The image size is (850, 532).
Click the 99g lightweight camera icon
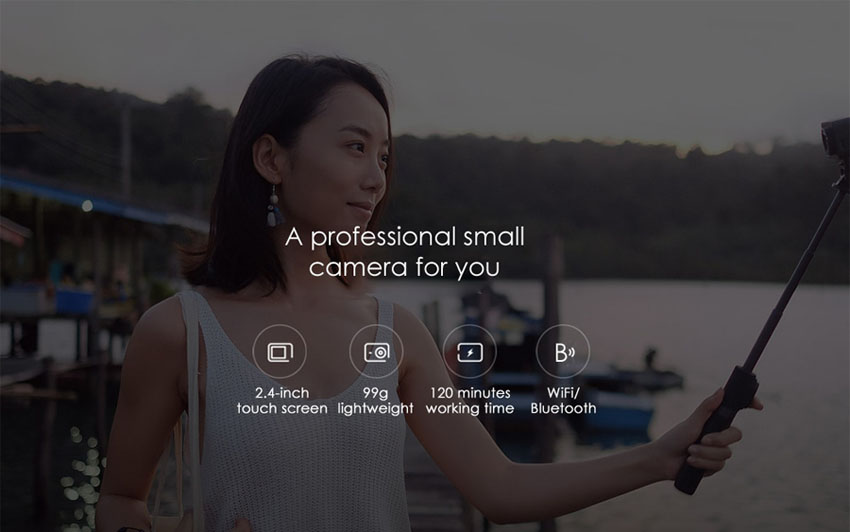tap(375, 352)
